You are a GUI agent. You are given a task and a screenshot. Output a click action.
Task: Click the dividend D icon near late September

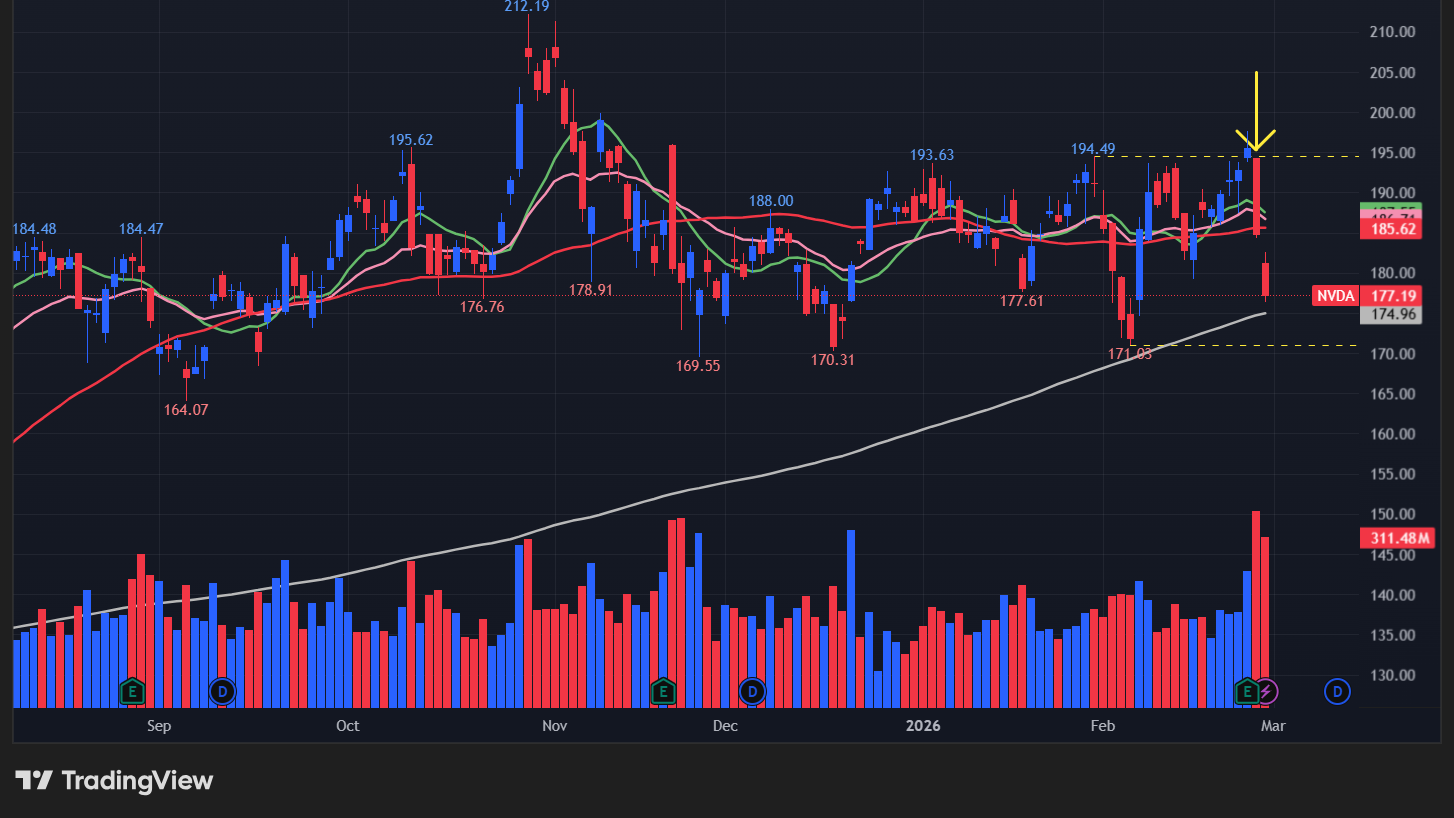coord(222,691)
